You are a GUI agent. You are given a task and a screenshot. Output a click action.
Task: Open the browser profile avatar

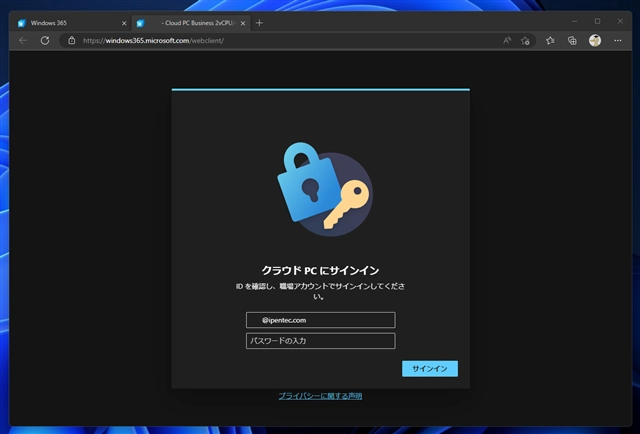pyautogui.click(x=595, y=40)
